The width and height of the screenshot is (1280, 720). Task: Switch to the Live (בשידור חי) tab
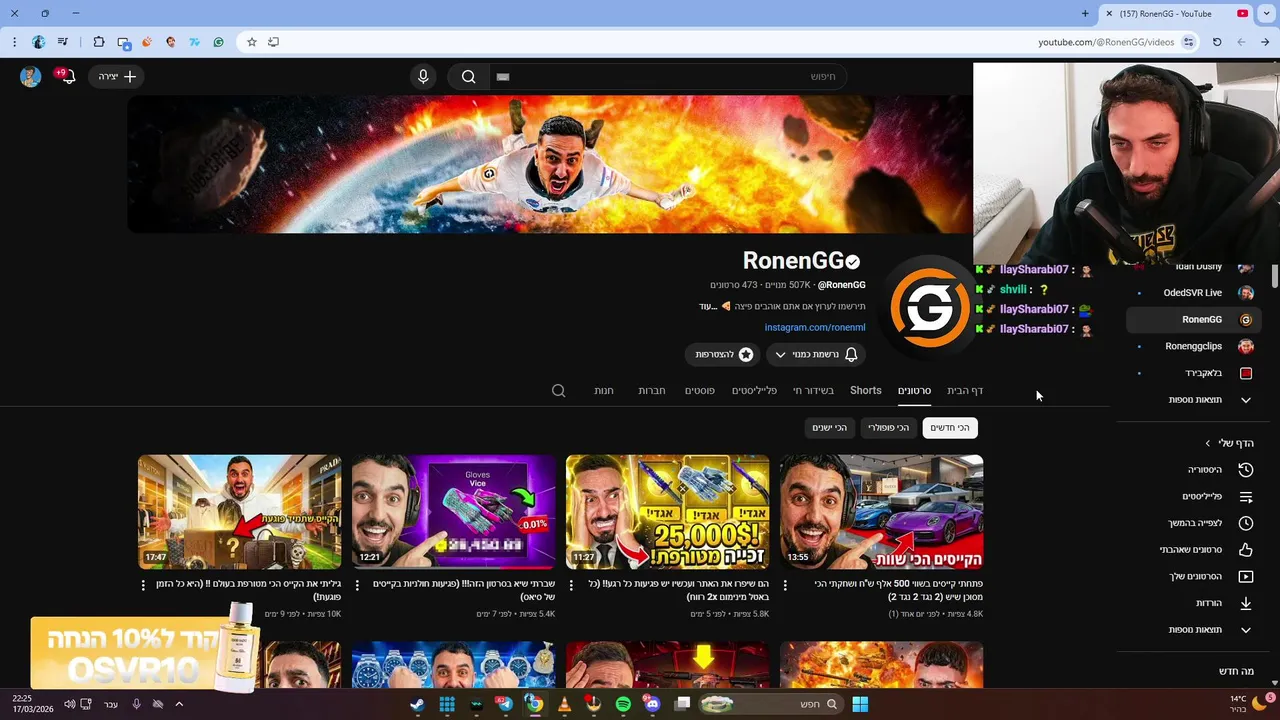[813, 391]
